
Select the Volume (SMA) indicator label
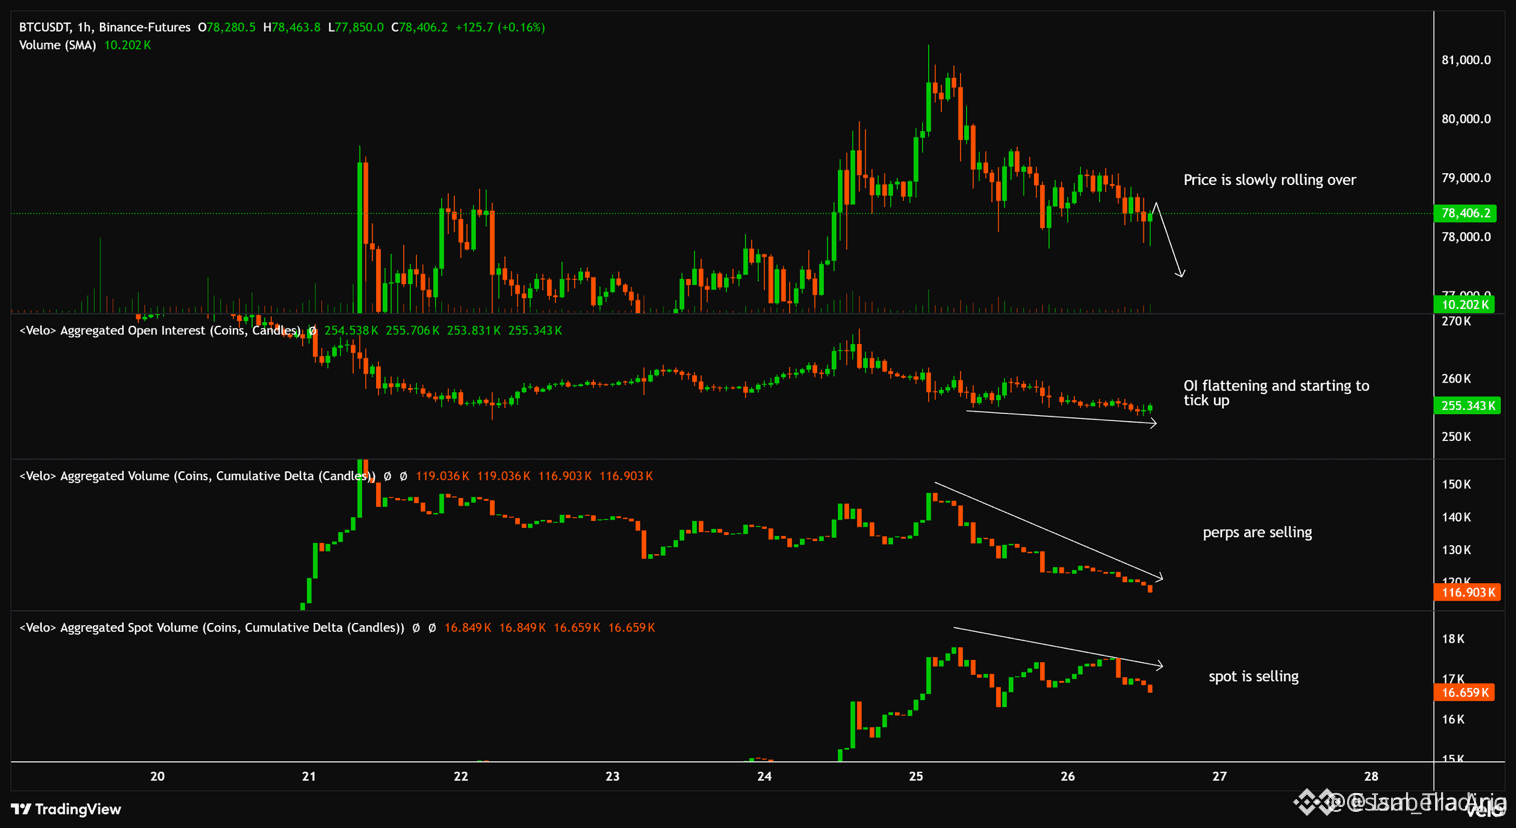coord(58,45)
